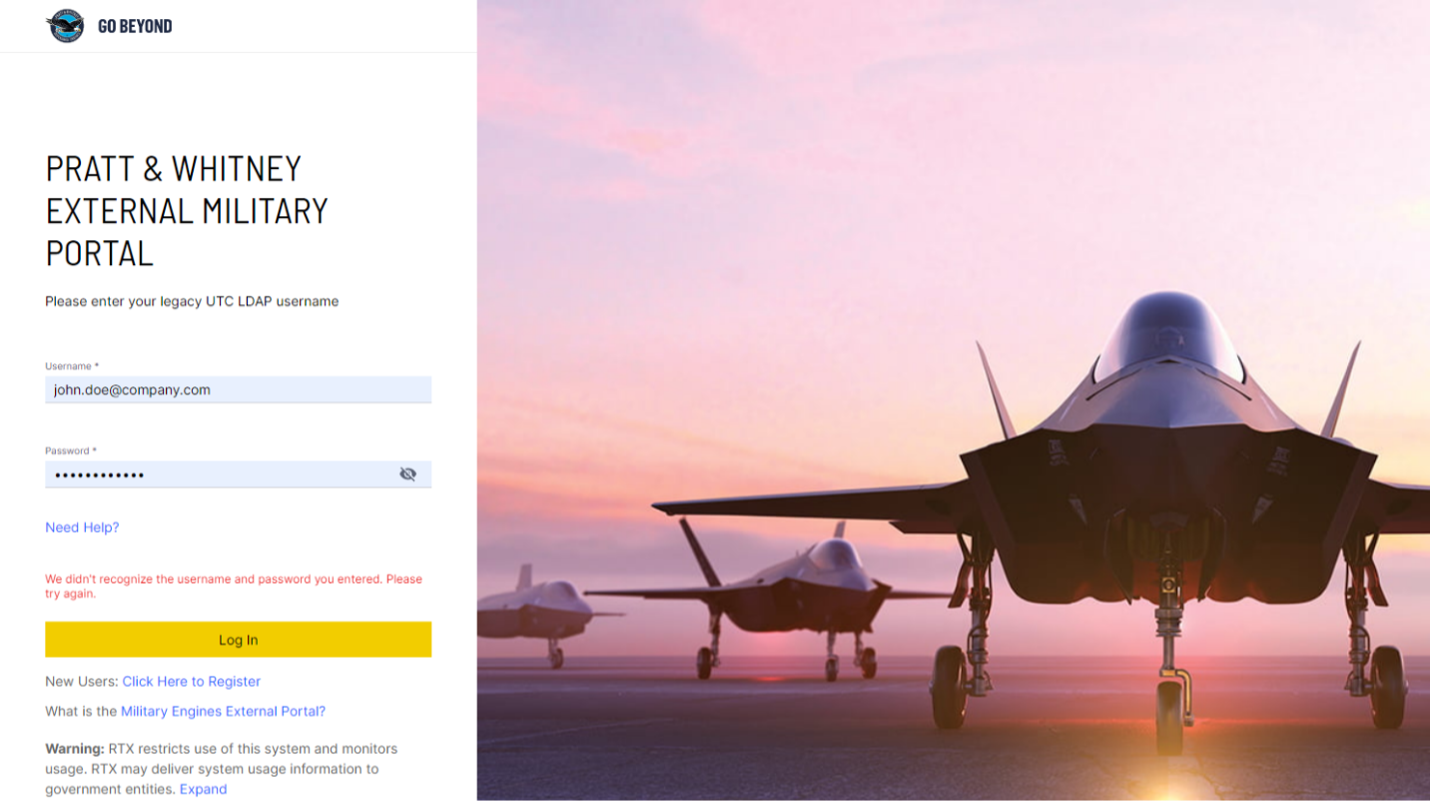Screen dimensions: 1430x803
Task: Click the GO BEYOND header text
Action: click(x=135, y=27)
